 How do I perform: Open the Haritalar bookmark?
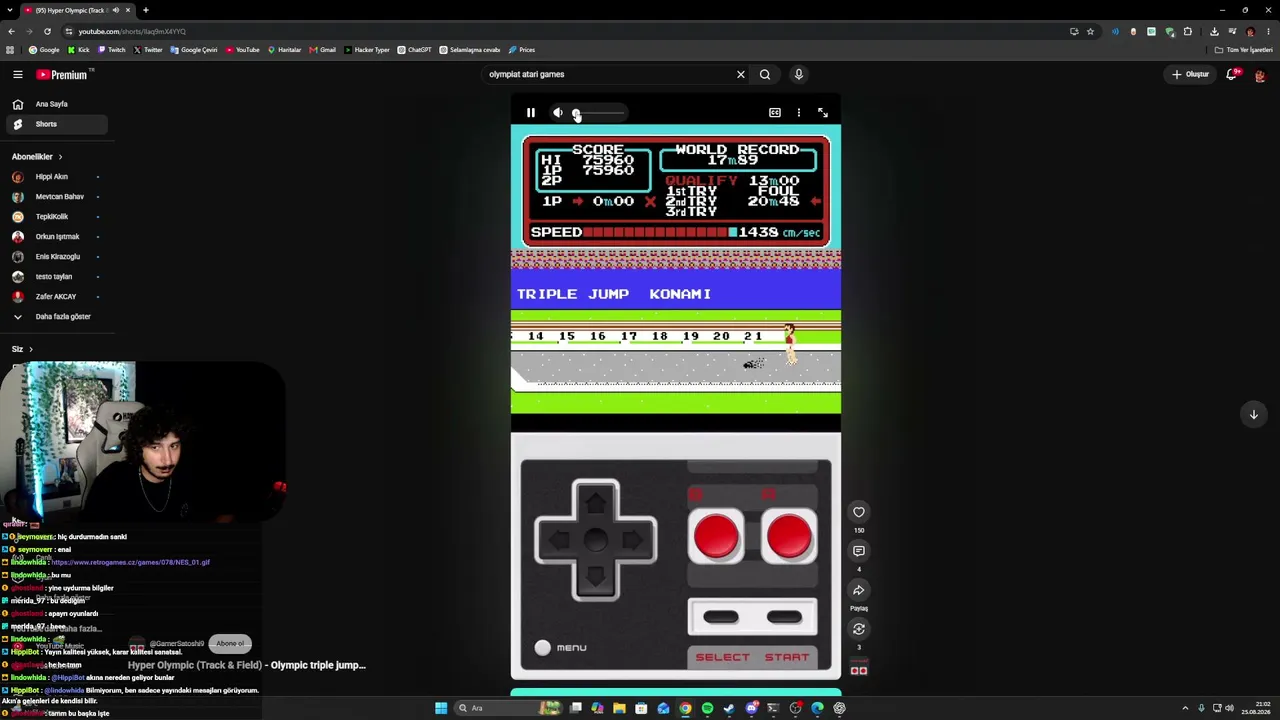(284, 50)
